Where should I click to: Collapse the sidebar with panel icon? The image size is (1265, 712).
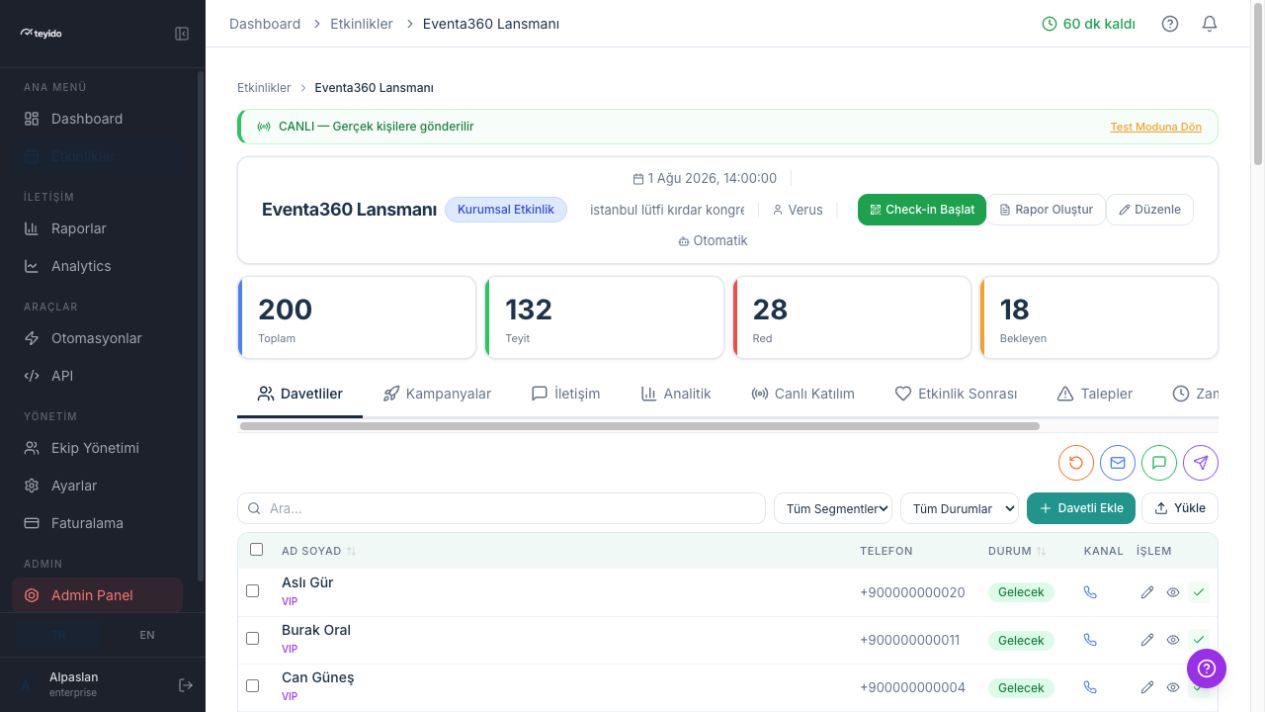182,33
